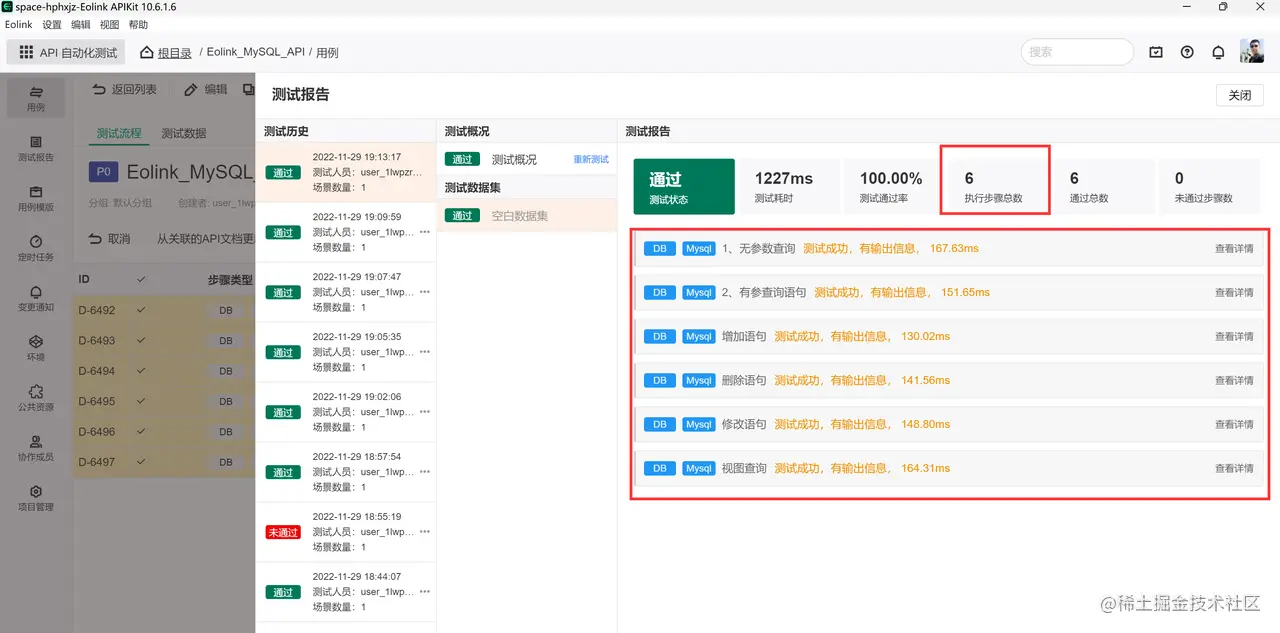
Task: Click Eolink_MySQL_API in the breadcrumb
Action: click(256, 52)
